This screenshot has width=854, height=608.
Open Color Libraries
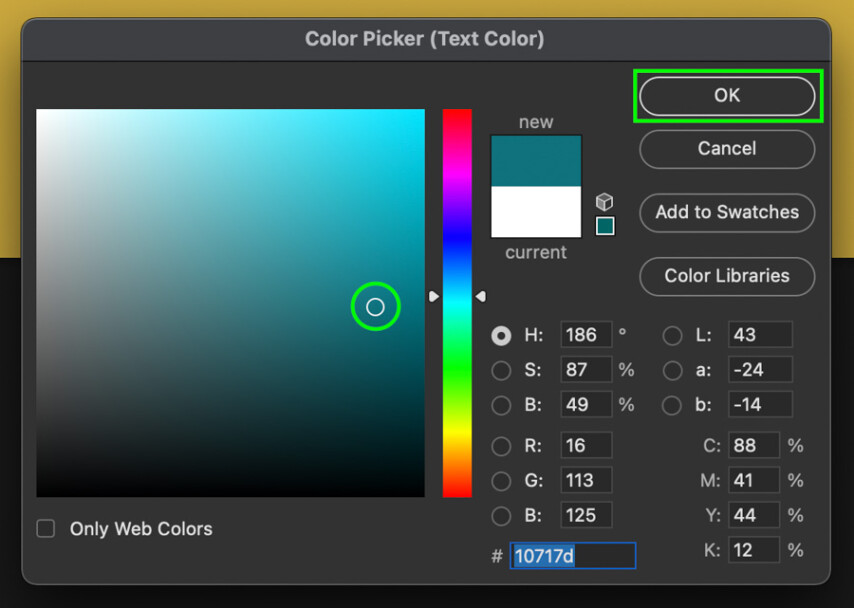[727, 276]
